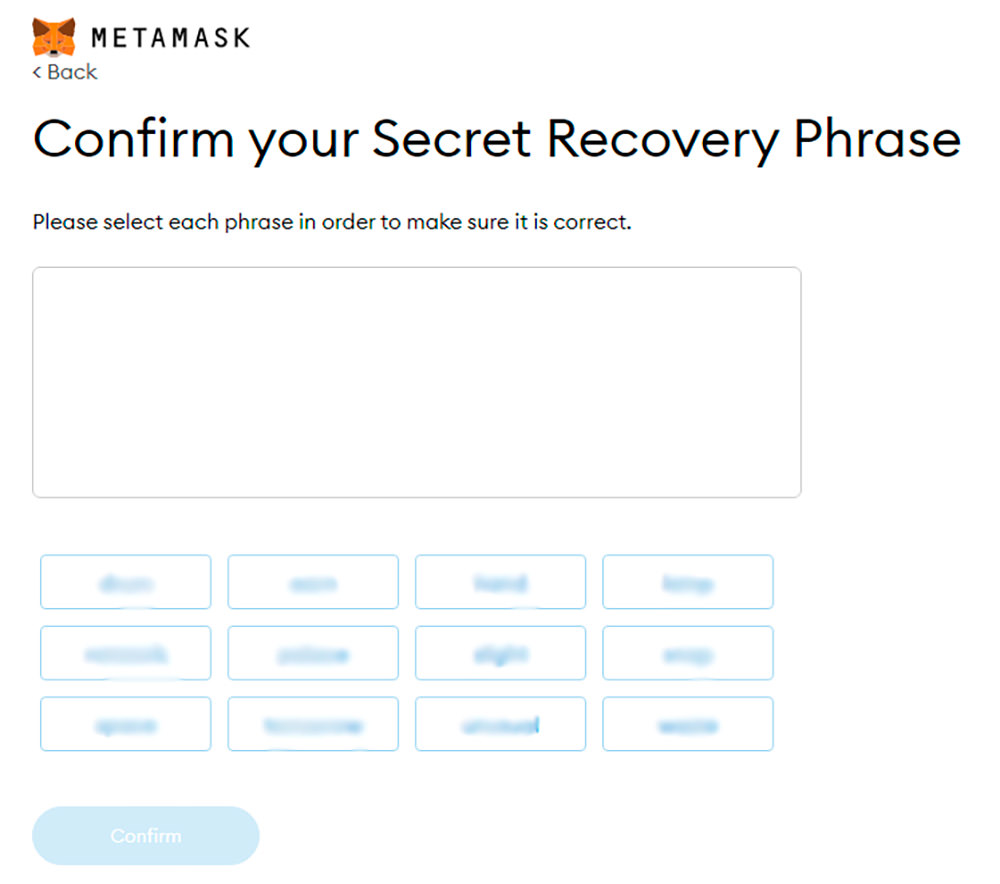
Task: Choose the fourth blurred word, middle row
Action: 688,653
